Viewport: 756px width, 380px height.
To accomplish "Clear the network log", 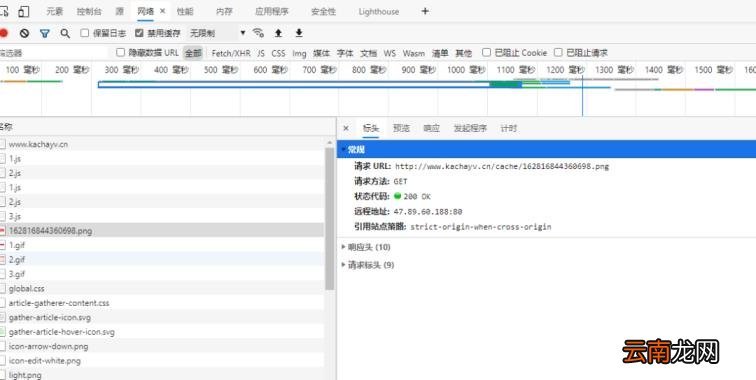I will (x=24, y=33).
